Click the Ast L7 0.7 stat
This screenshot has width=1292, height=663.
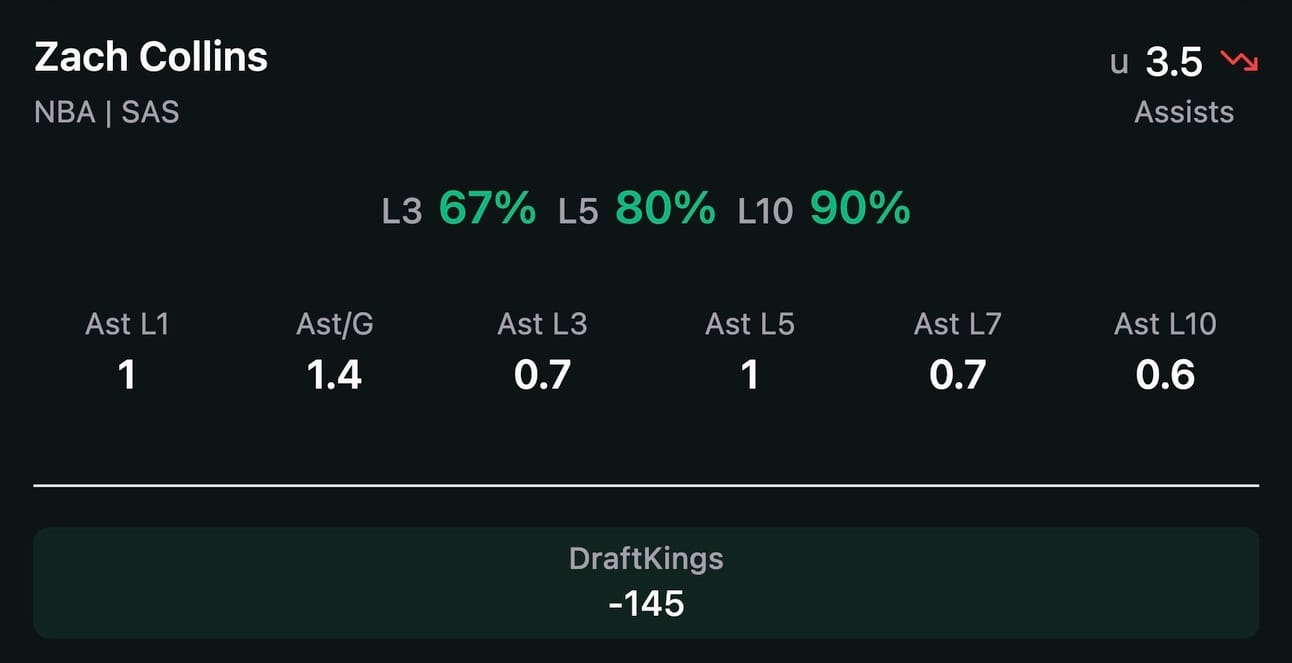[x=958, y=351]
